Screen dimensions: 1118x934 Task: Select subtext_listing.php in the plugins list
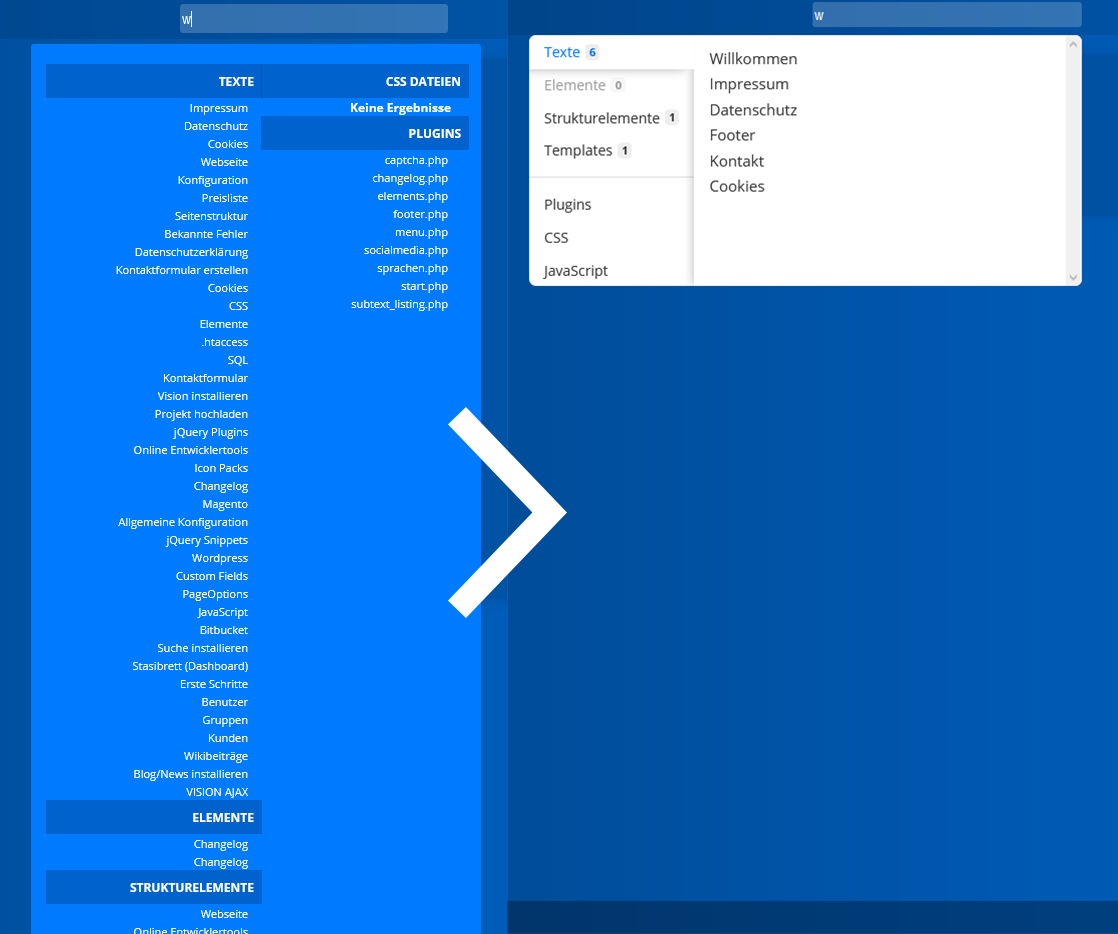(x=399, y=304)
